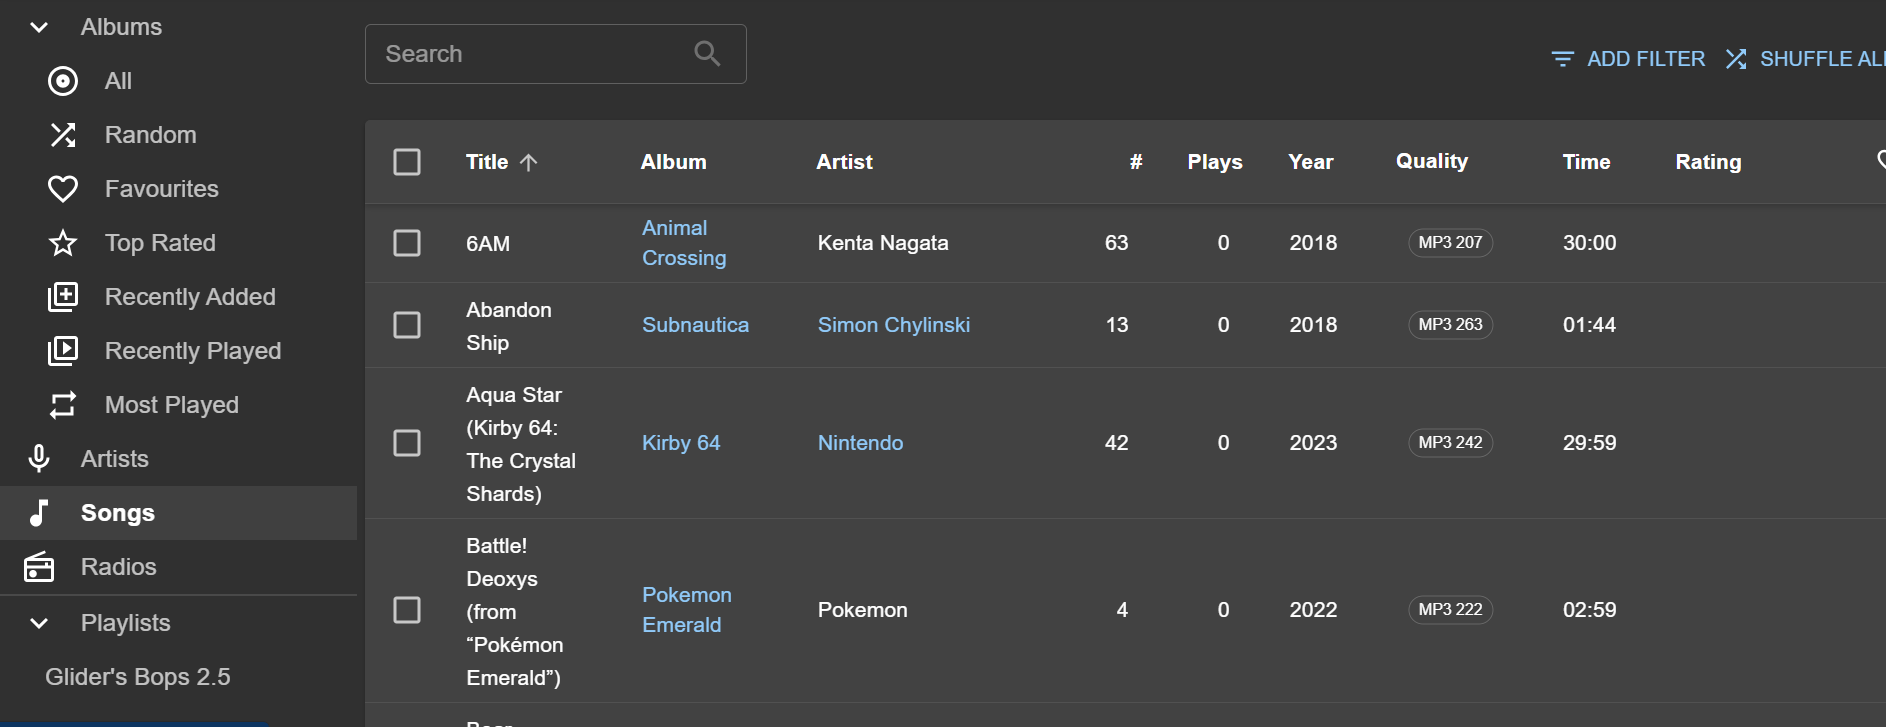Open the Subnautica album link
1886x727 pixels.
pyautogui.click(x=695, y=325)
